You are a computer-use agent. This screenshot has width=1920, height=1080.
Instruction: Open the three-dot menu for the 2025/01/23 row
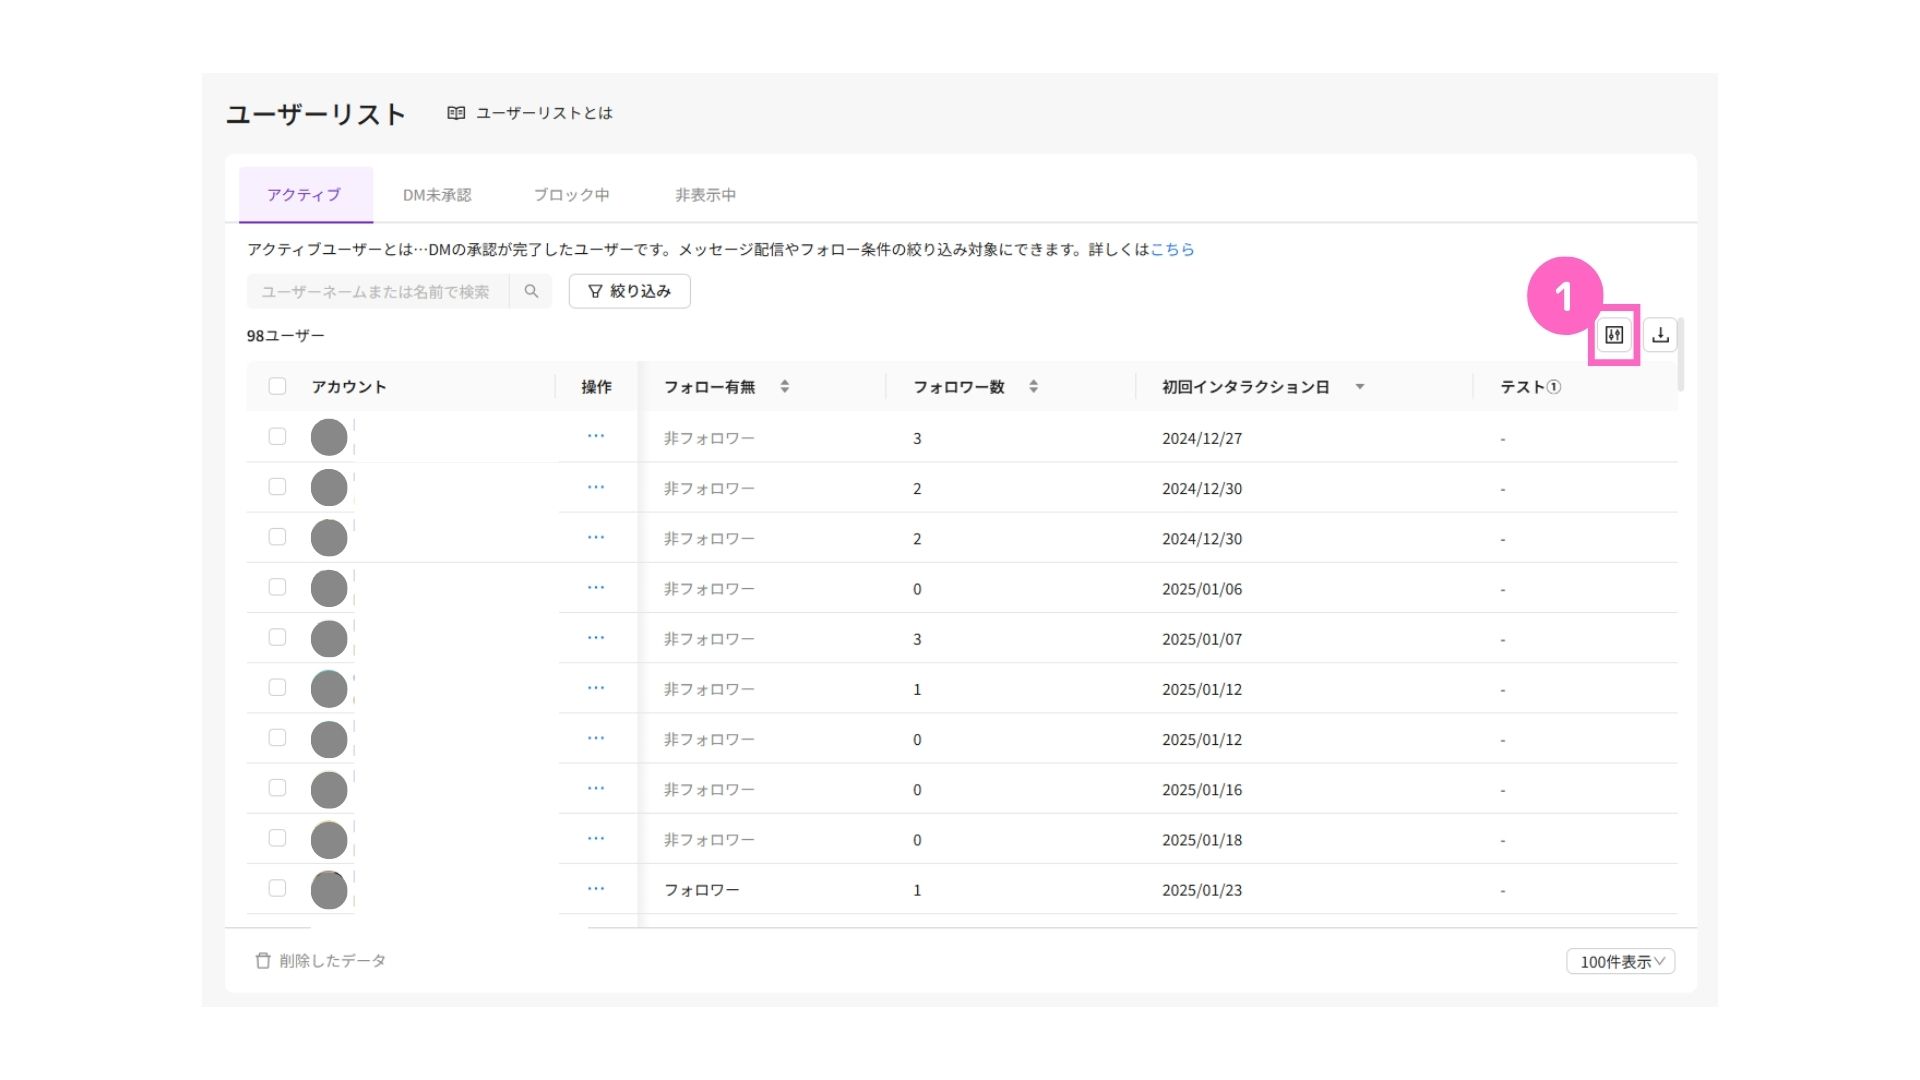596,888
